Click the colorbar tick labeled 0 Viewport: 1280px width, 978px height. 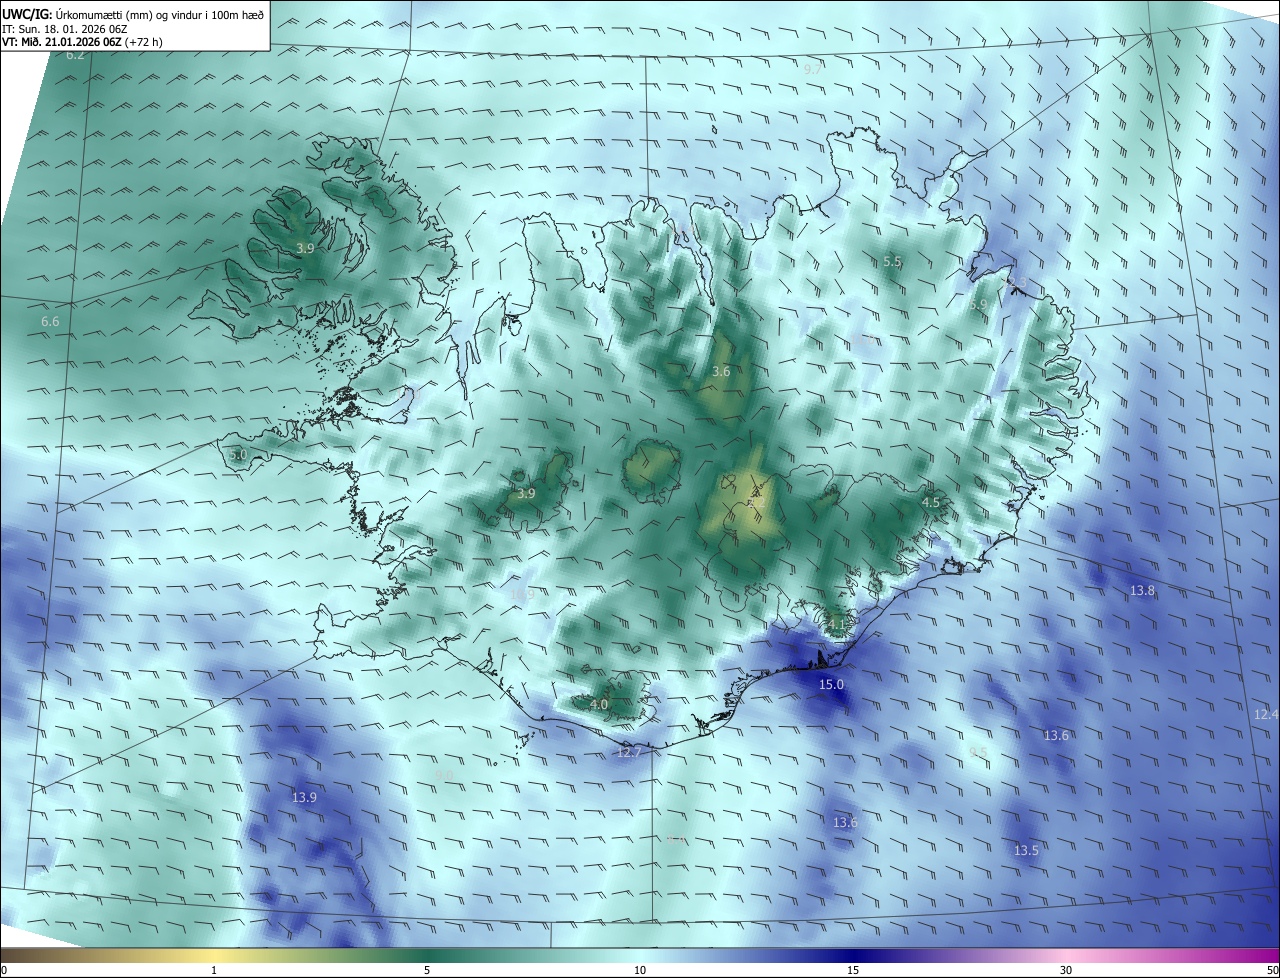3,970
